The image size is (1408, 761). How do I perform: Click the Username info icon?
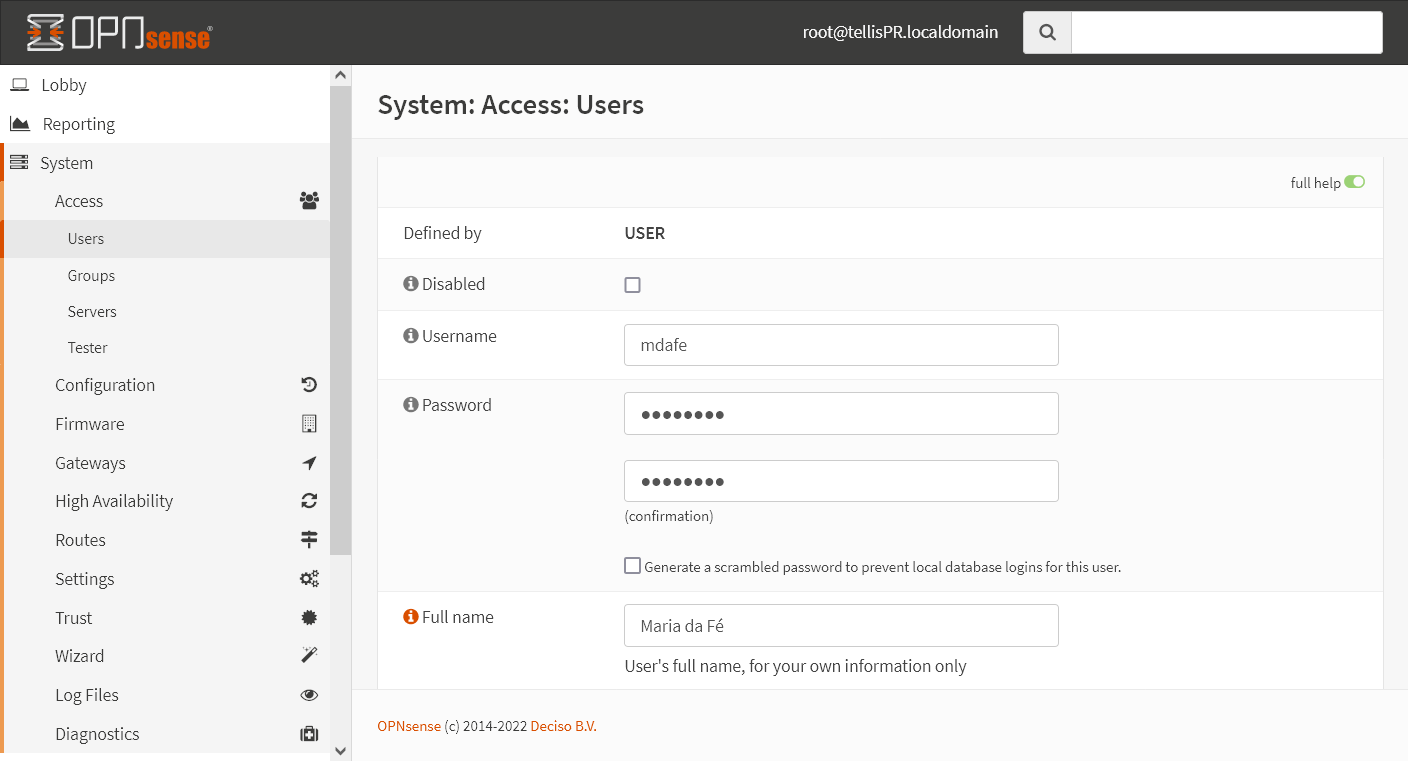[410, 336]
